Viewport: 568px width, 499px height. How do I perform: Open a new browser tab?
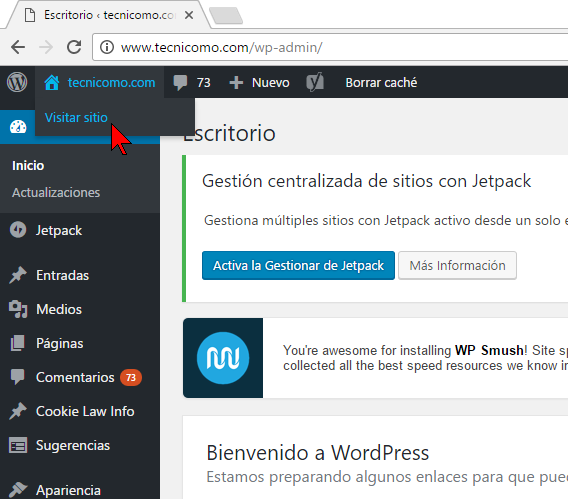(x=226, y=16)
